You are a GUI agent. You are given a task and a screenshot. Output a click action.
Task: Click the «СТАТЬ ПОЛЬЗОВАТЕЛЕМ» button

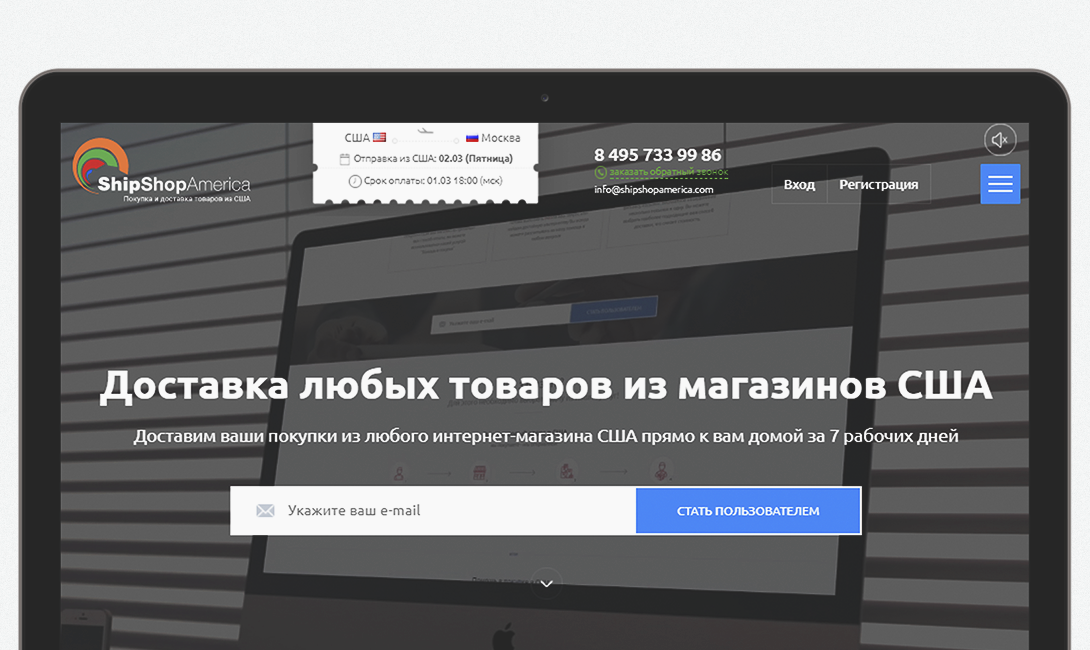point(748,510)
